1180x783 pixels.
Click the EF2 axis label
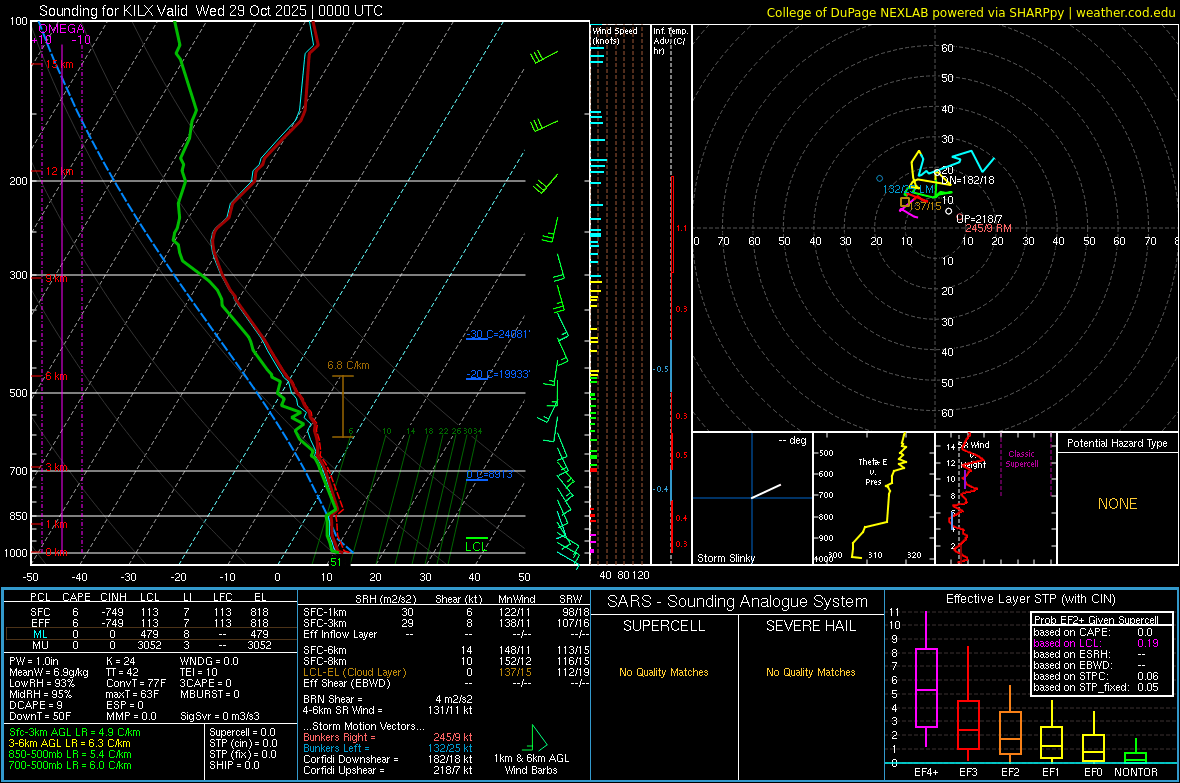(1010, 772)
